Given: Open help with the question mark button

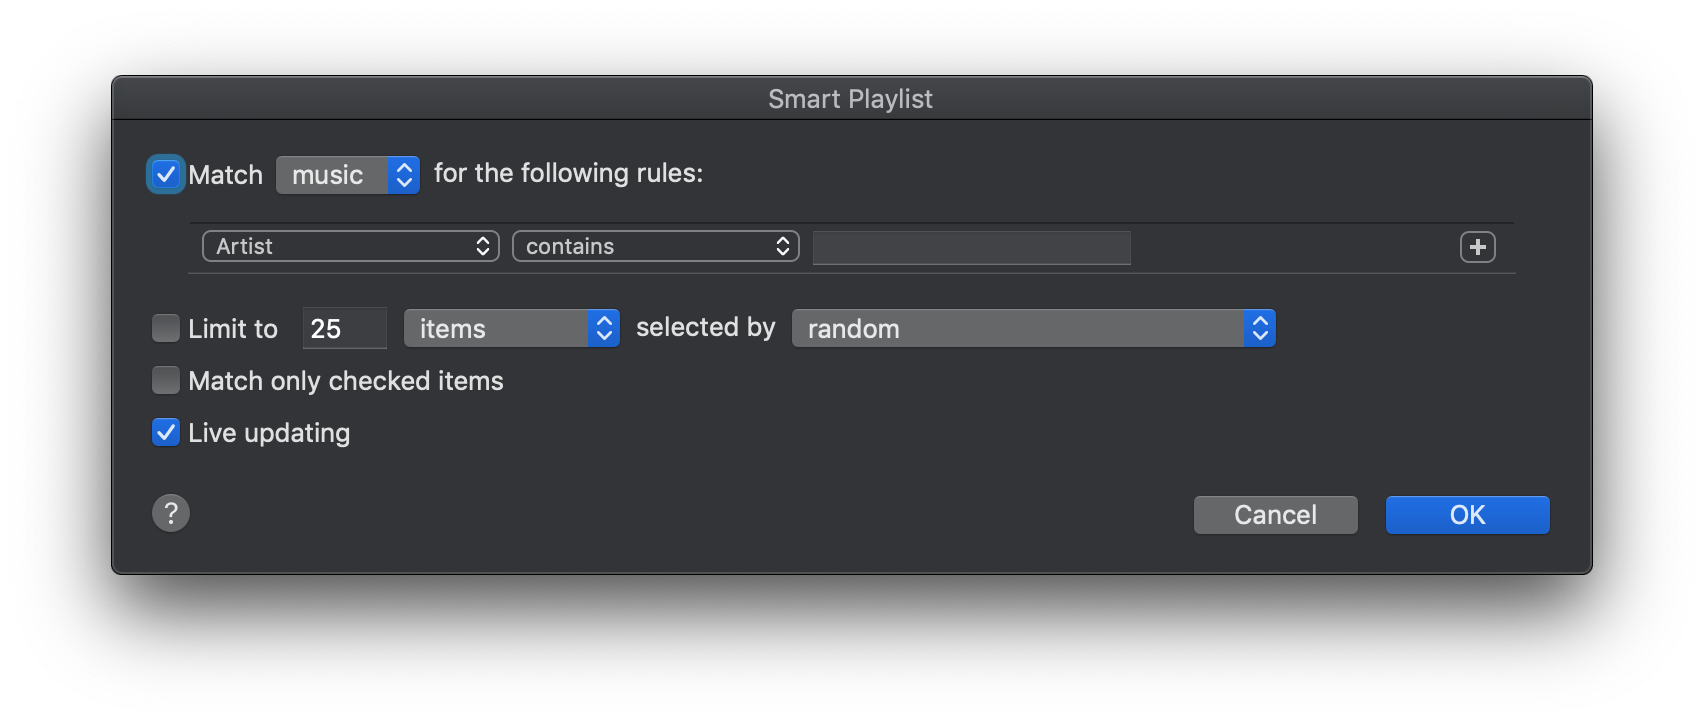Looking at the screenshot, I should (171, 513).
